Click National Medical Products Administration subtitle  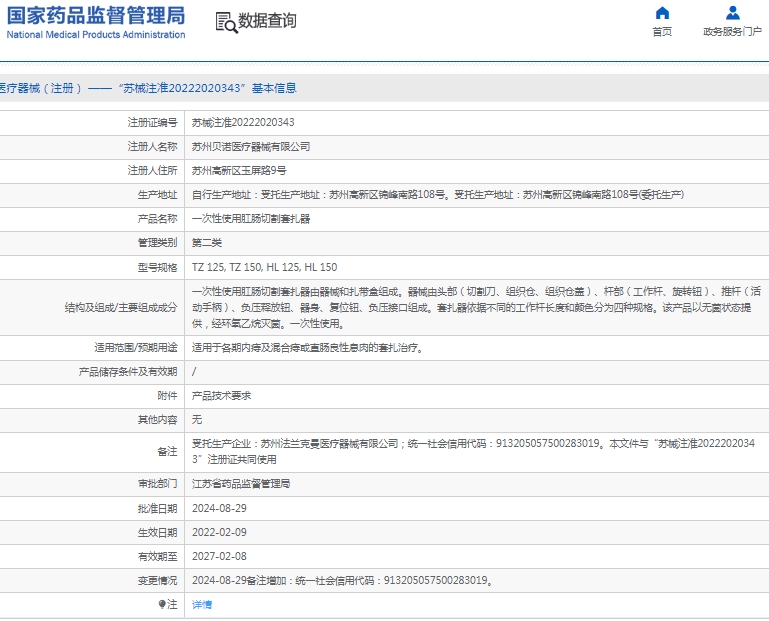(96, 35)
